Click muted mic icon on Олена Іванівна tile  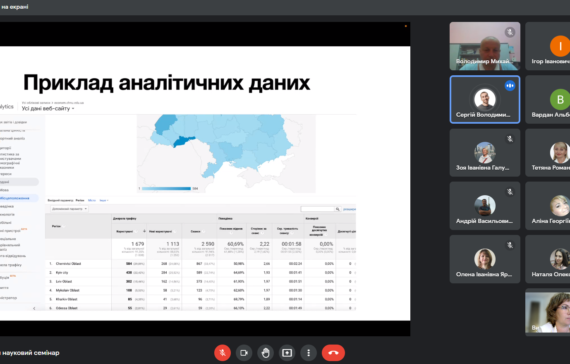(x=510, y=245)
